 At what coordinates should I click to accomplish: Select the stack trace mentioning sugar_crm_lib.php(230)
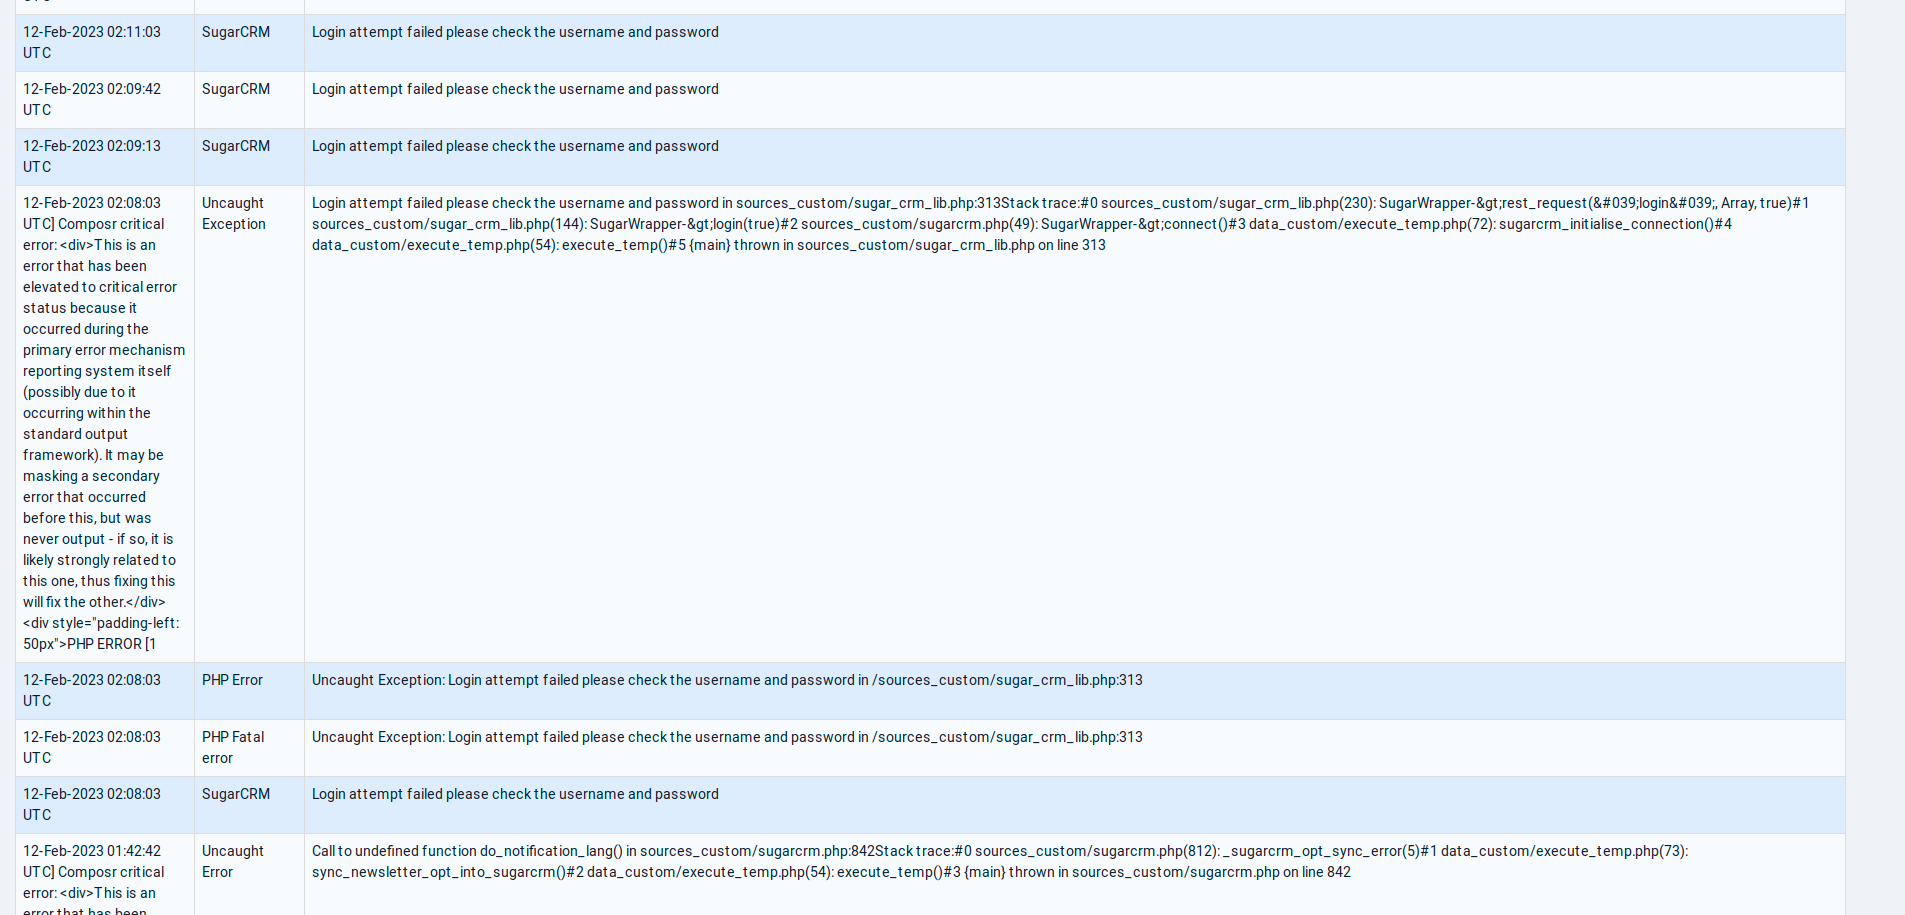(x=1060, y=224)
